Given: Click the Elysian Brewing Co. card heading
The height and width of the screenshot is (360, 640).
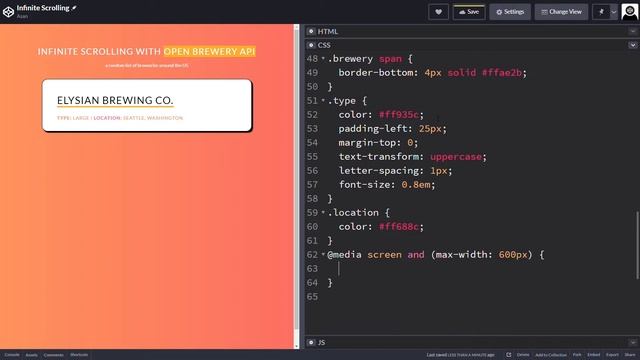Looking at the screenshot, I should coord(115,100).
